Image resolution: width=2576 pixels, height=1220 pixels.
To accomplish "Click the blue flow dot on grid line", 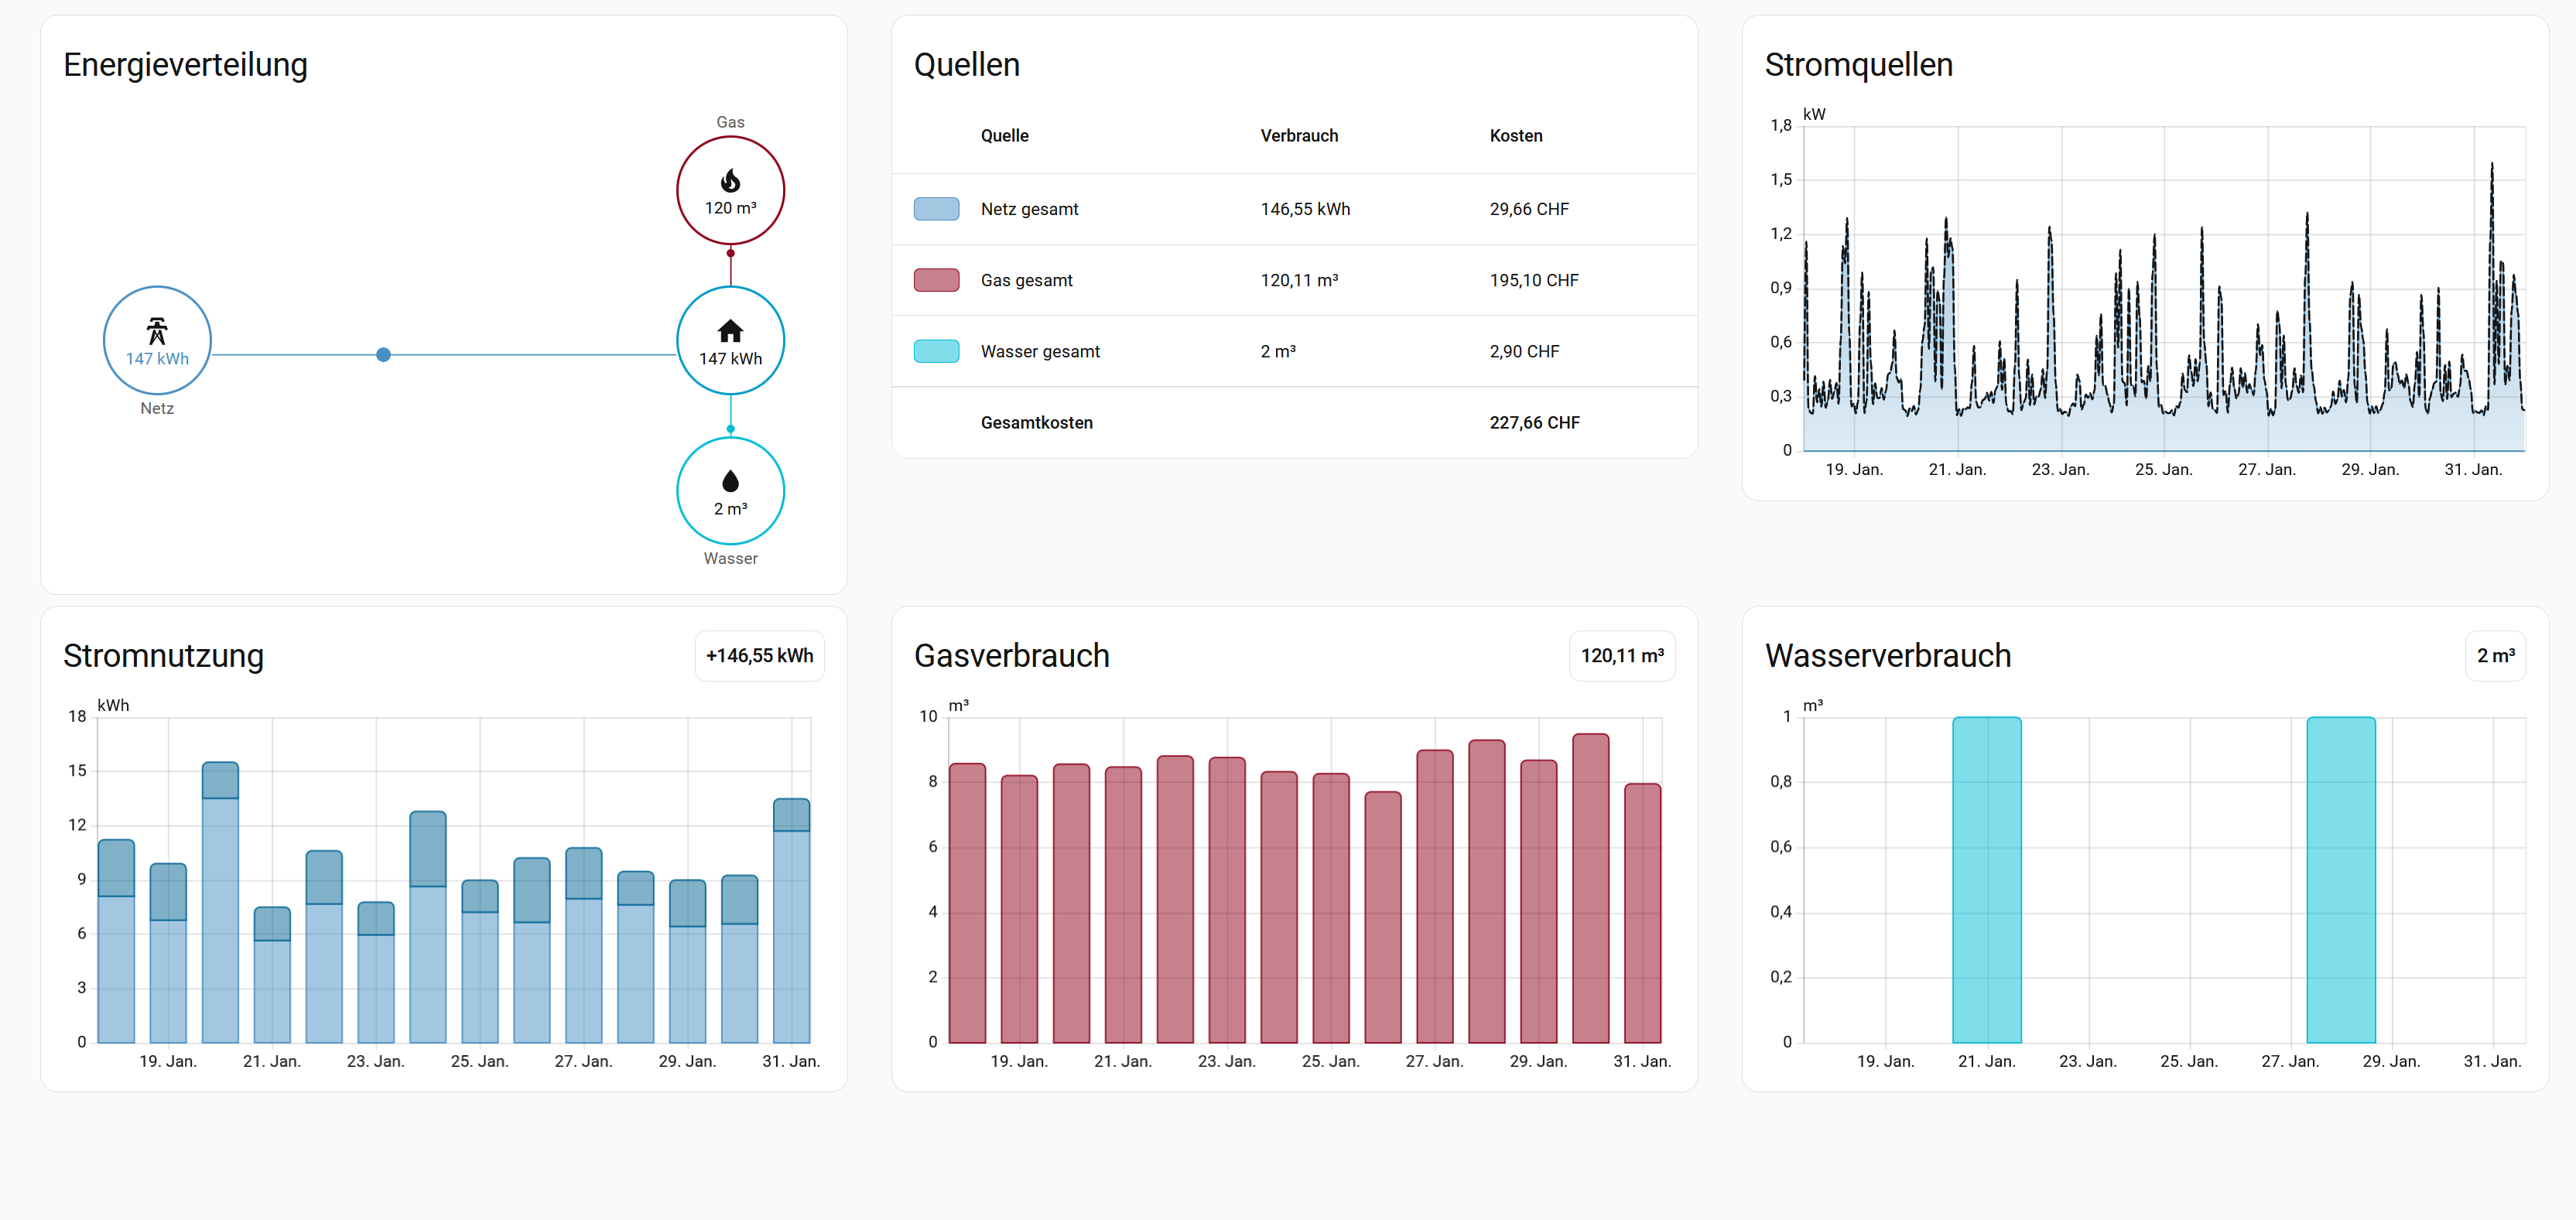I will coord(383,355).
